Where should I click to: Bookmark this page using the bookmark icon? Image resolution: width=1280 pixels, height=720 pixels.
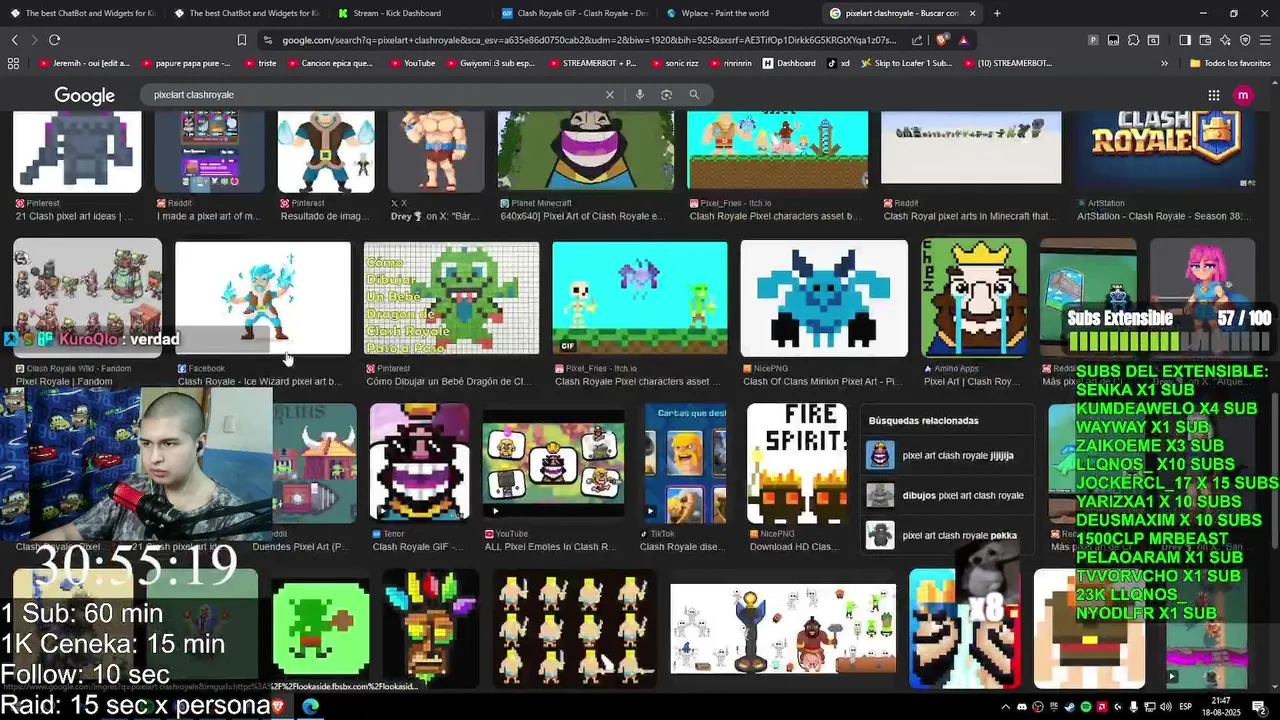point(241,40)
